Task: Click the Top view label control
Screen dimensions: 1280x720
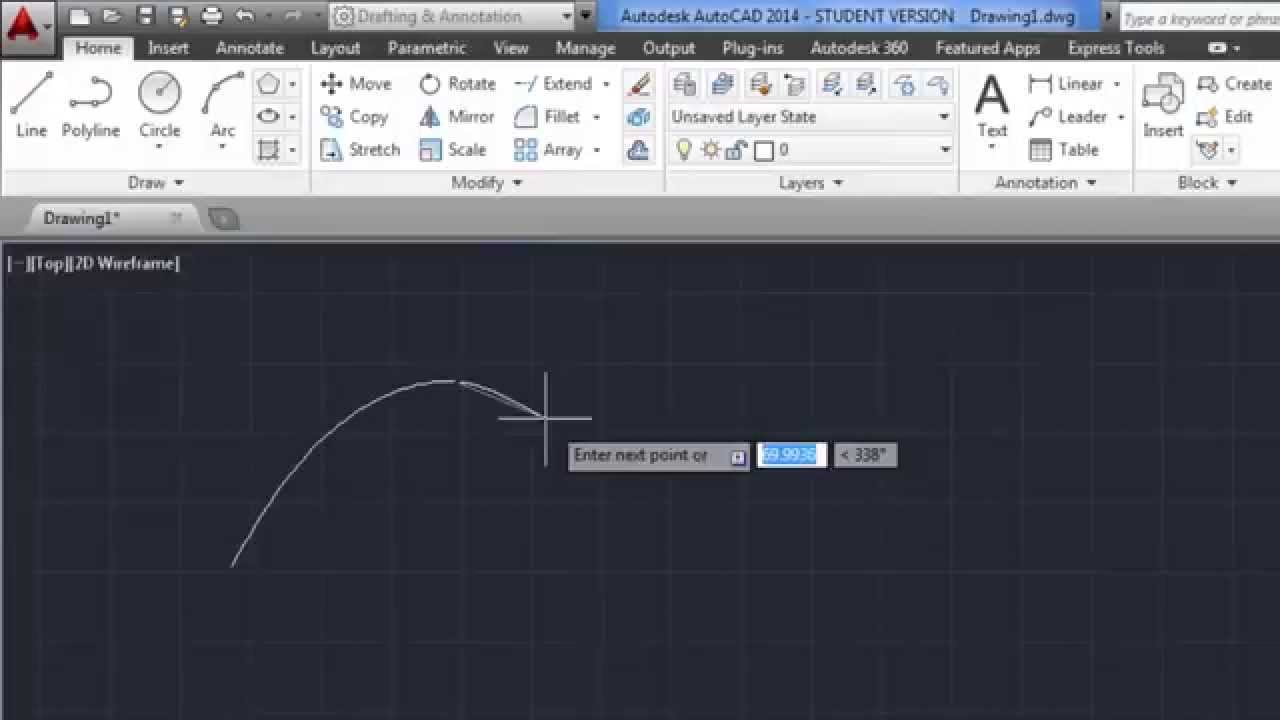Action: [x=50, y=264]
